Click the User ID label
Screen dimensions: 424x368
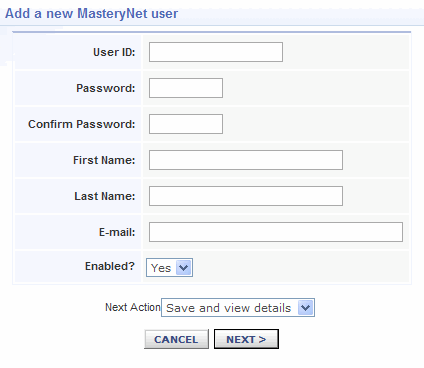coord(114,52)
